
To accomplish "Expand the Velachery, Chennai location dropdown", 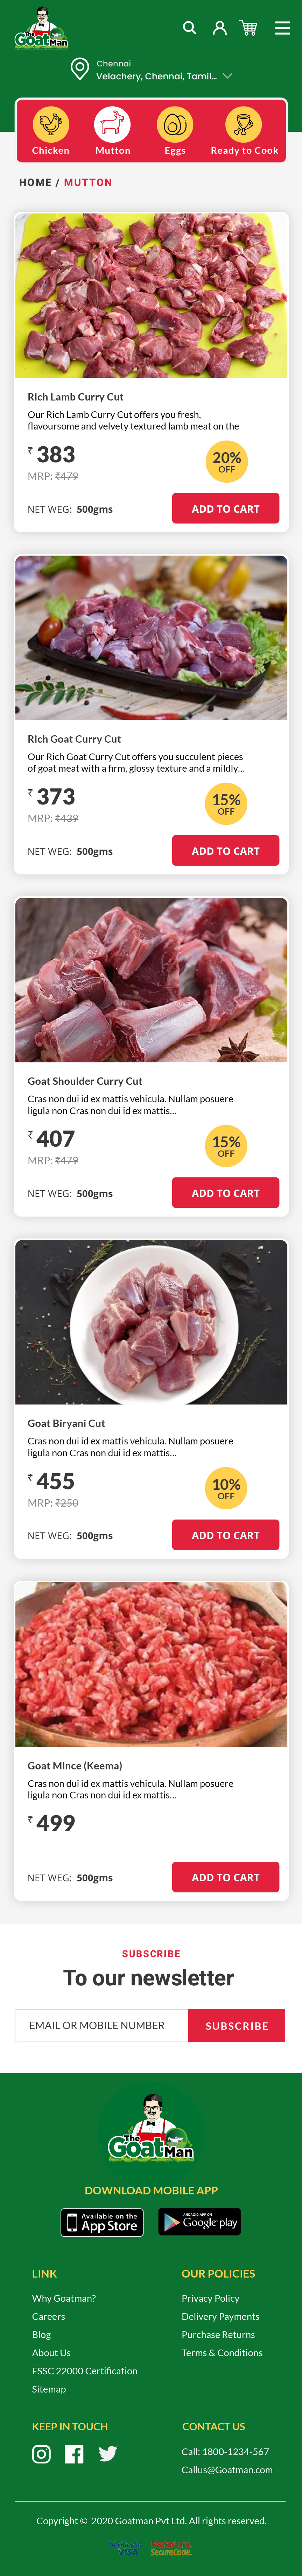I will [x=228, y=76].
